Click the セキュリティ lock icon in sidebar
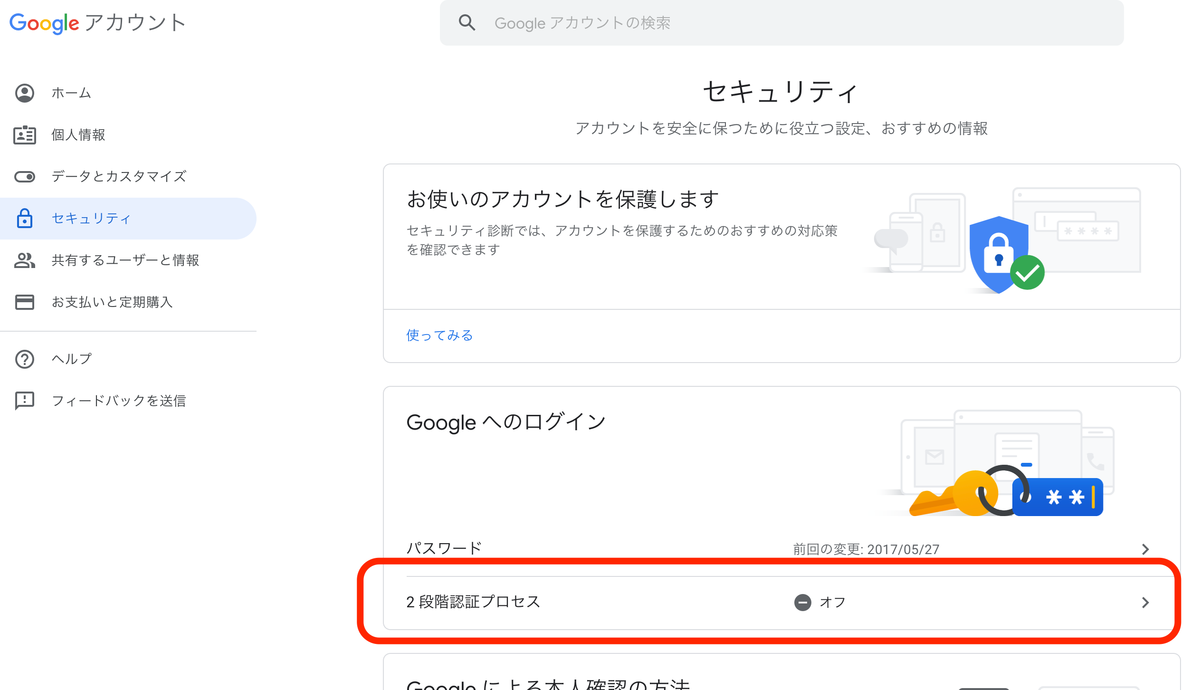Screen dimensions: 1200x690 click(x=25, y=218)
